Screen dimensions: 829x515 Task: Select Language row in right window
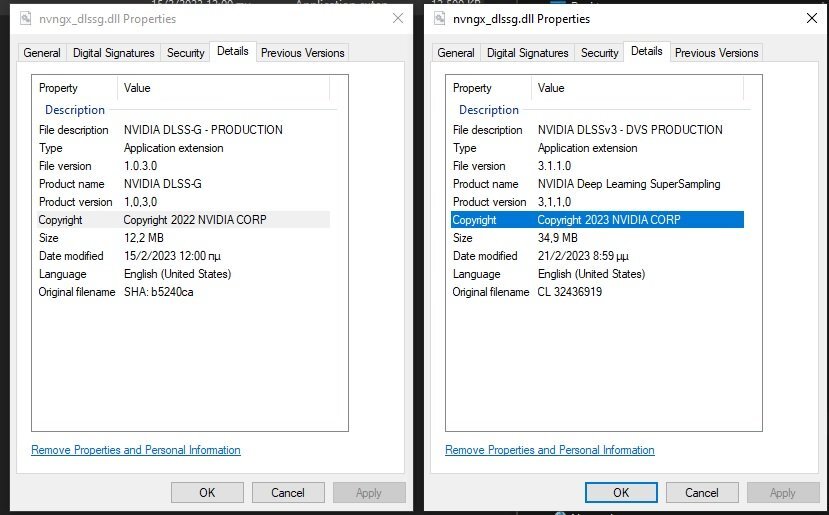(597, 274)
